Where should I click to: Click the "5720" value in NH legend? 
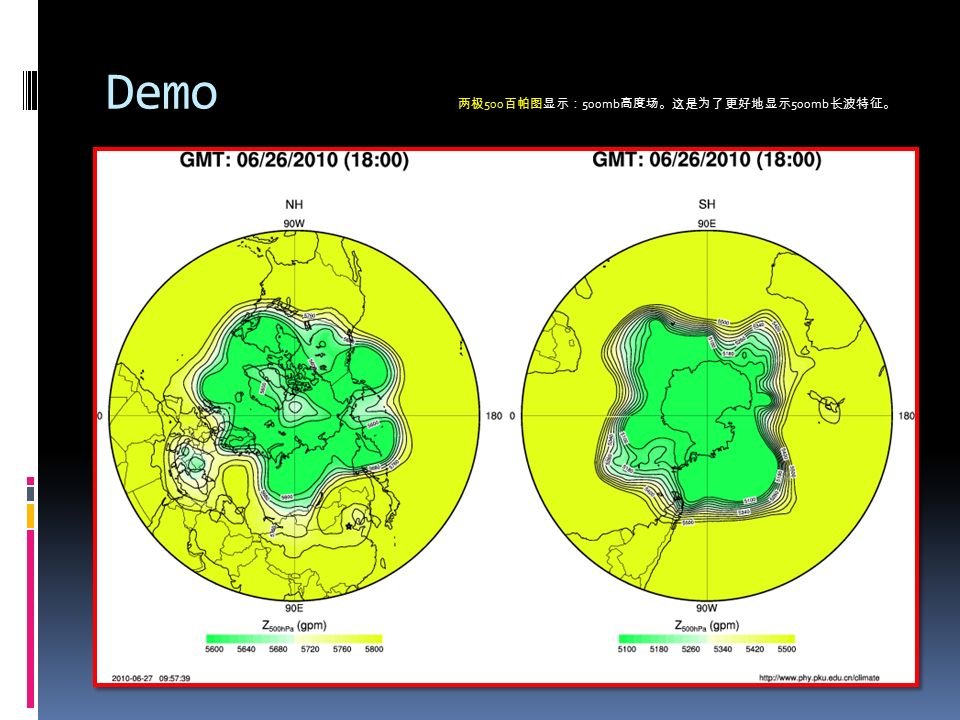pyautogui.click(x=310, y=649)
